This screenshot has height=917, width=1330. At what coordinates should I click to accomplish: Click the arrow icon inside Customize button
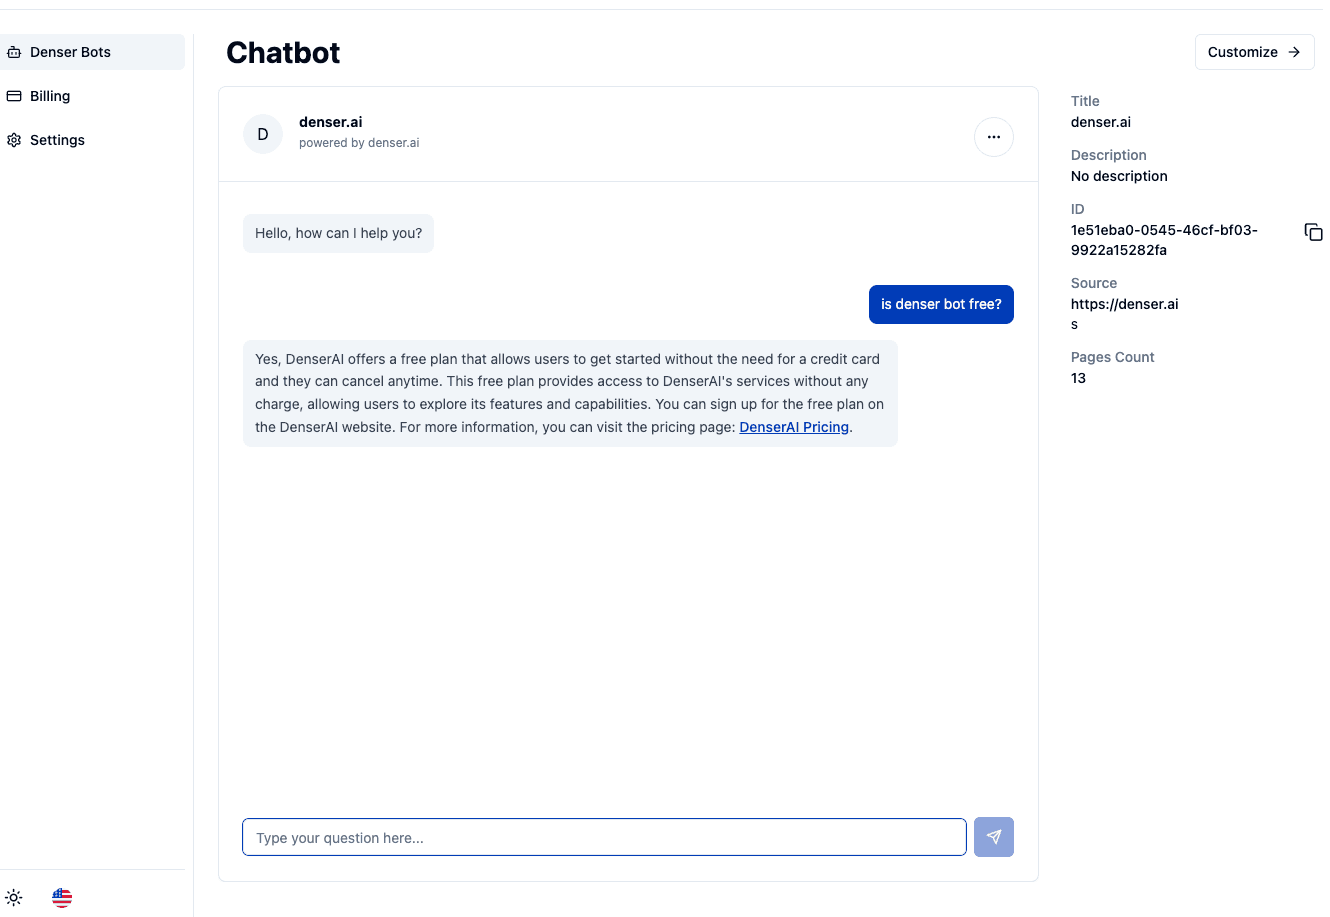tap(1294, 52)
